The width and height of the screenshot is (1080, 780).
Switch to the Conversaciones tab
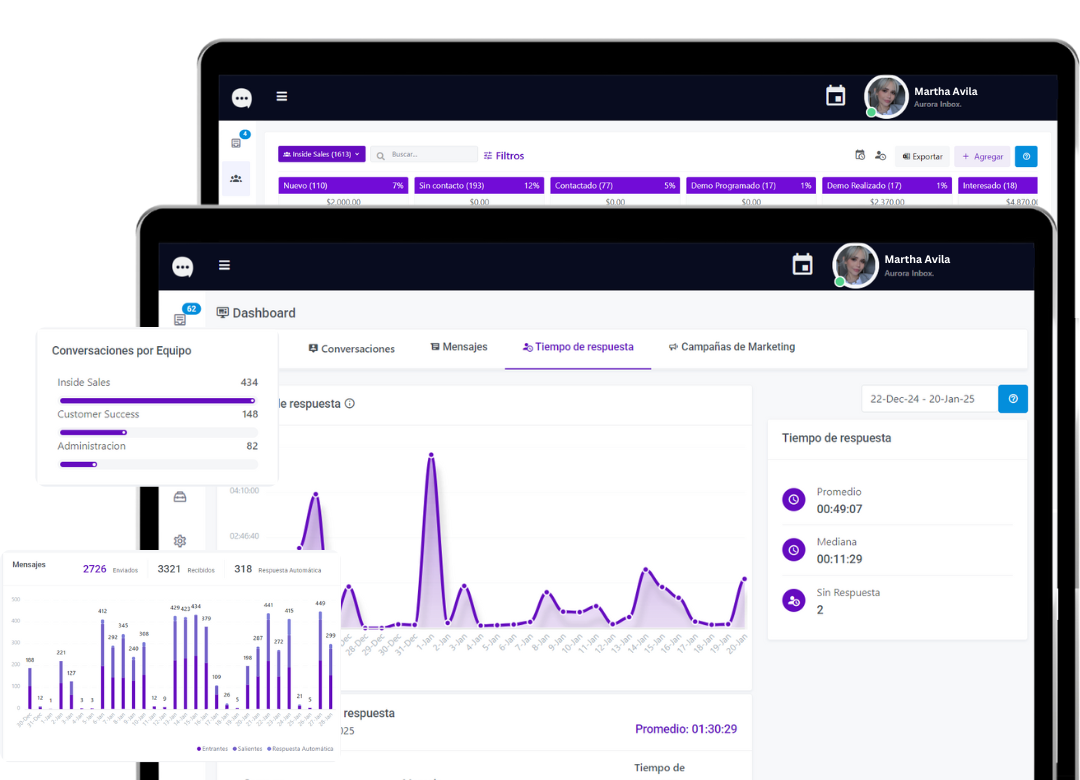pyautogui.click(x=351, y=349)
